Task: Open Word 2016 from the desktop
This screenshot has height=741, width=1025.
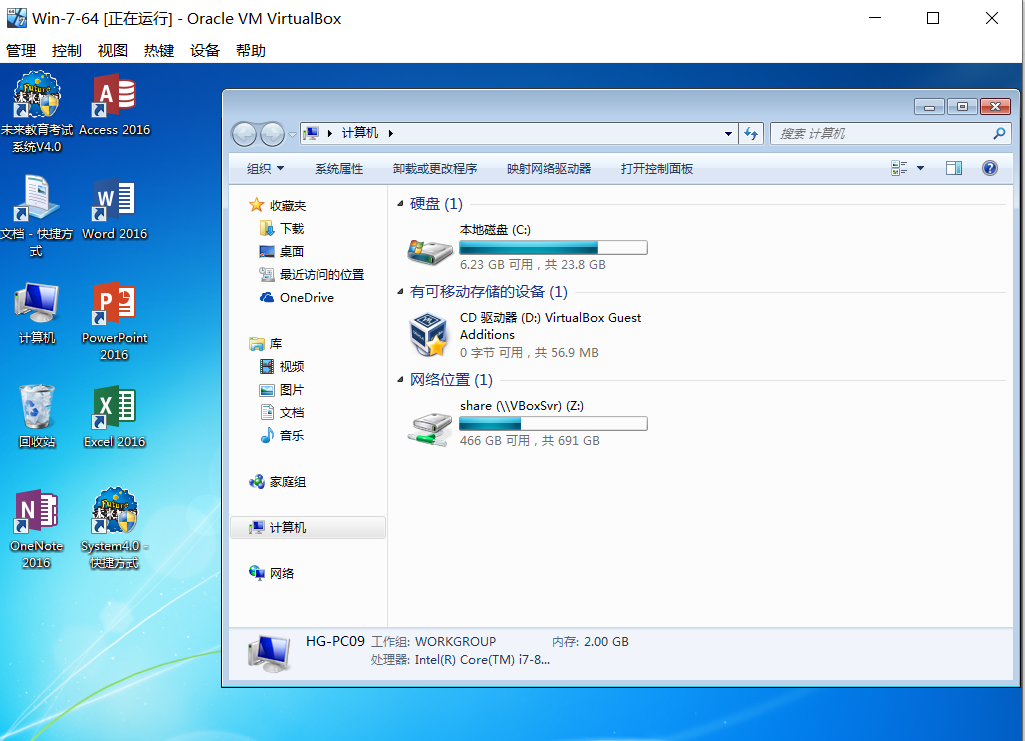Action: pyautogui.click(x=113, y=200)
